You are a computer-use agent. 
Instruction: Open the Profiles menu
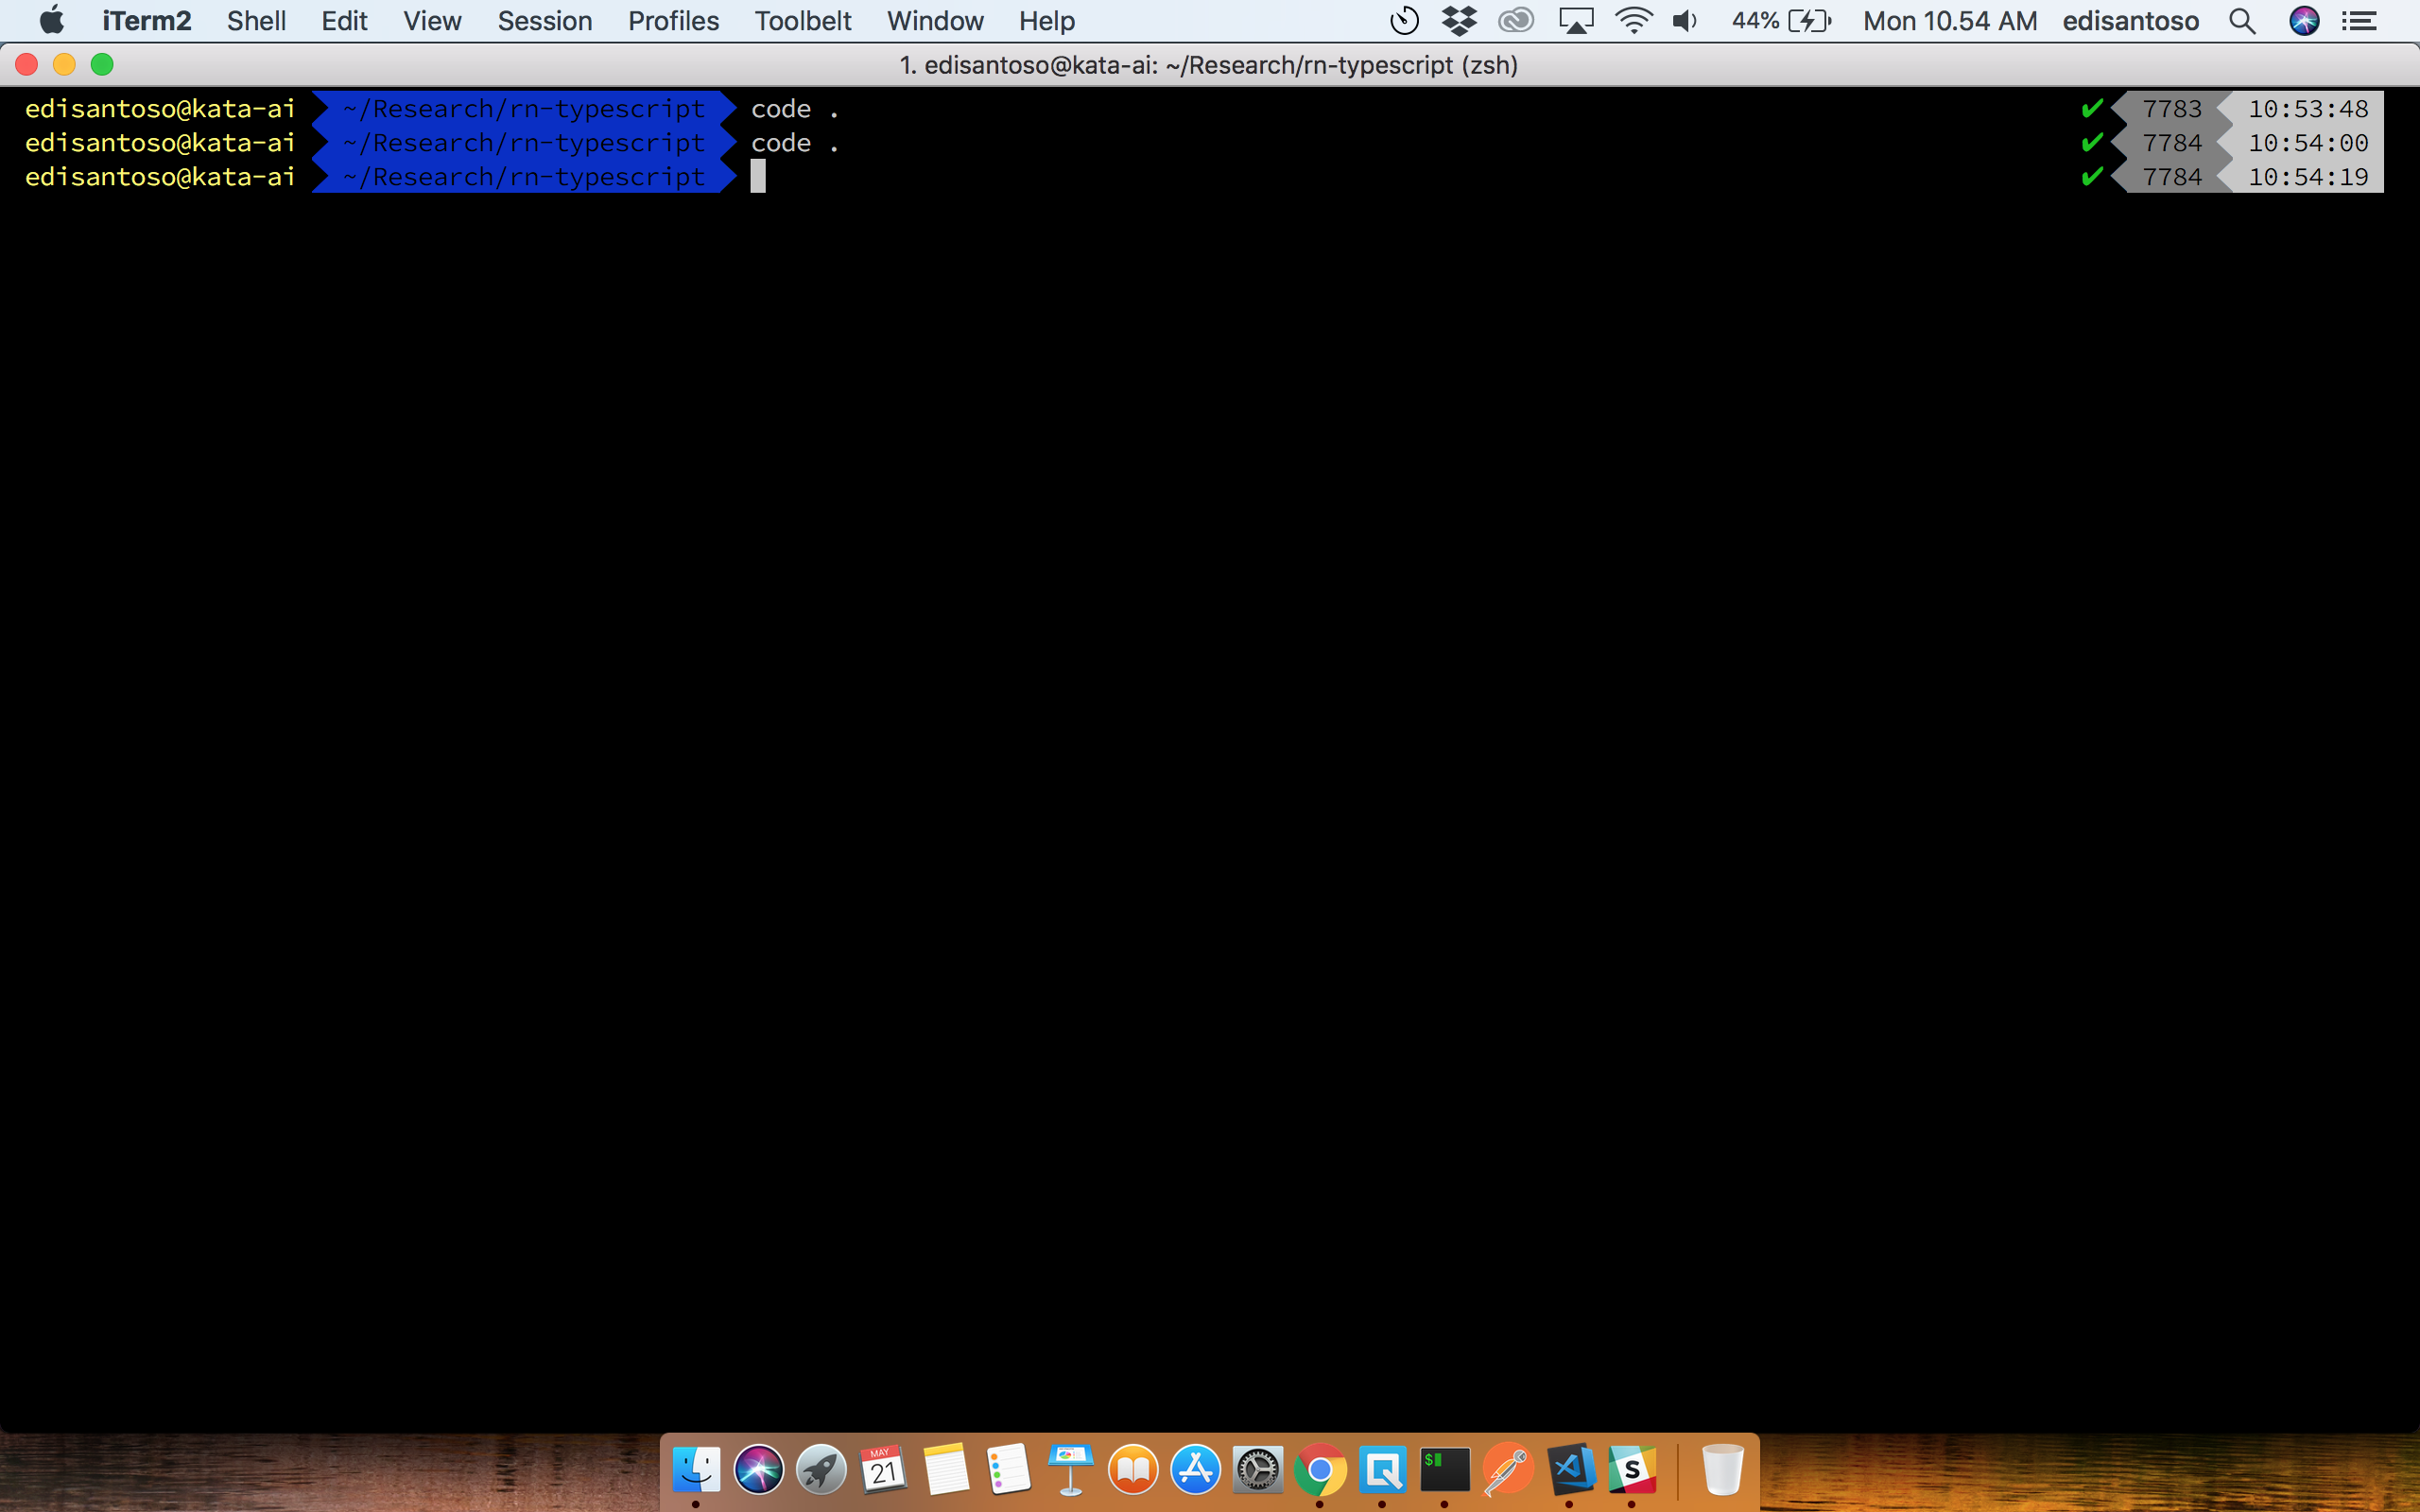pyautogui.click(x=673, y=20)
